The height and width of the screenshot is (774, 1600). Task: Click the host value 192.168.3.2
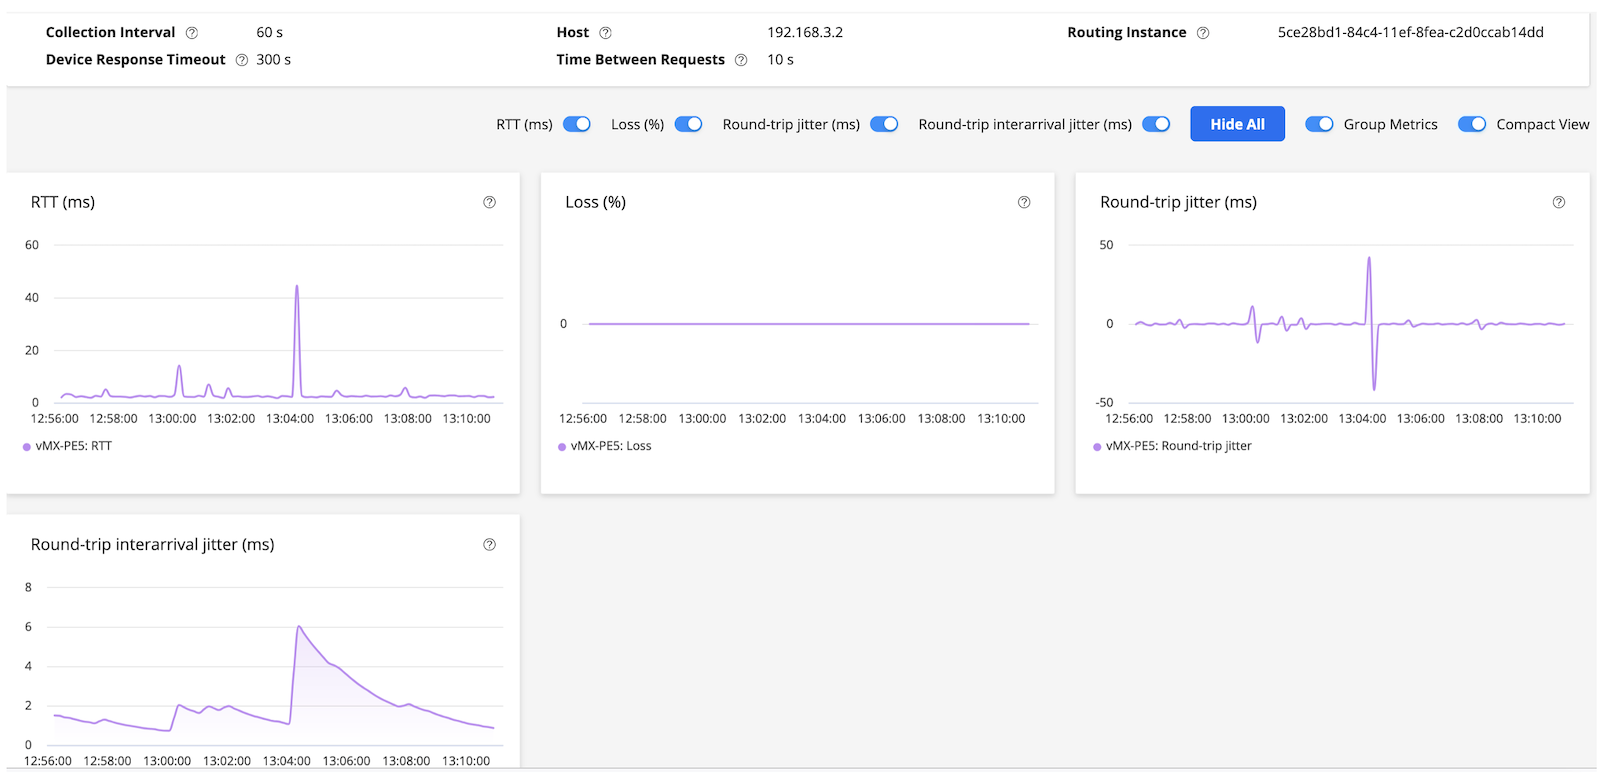805,33
